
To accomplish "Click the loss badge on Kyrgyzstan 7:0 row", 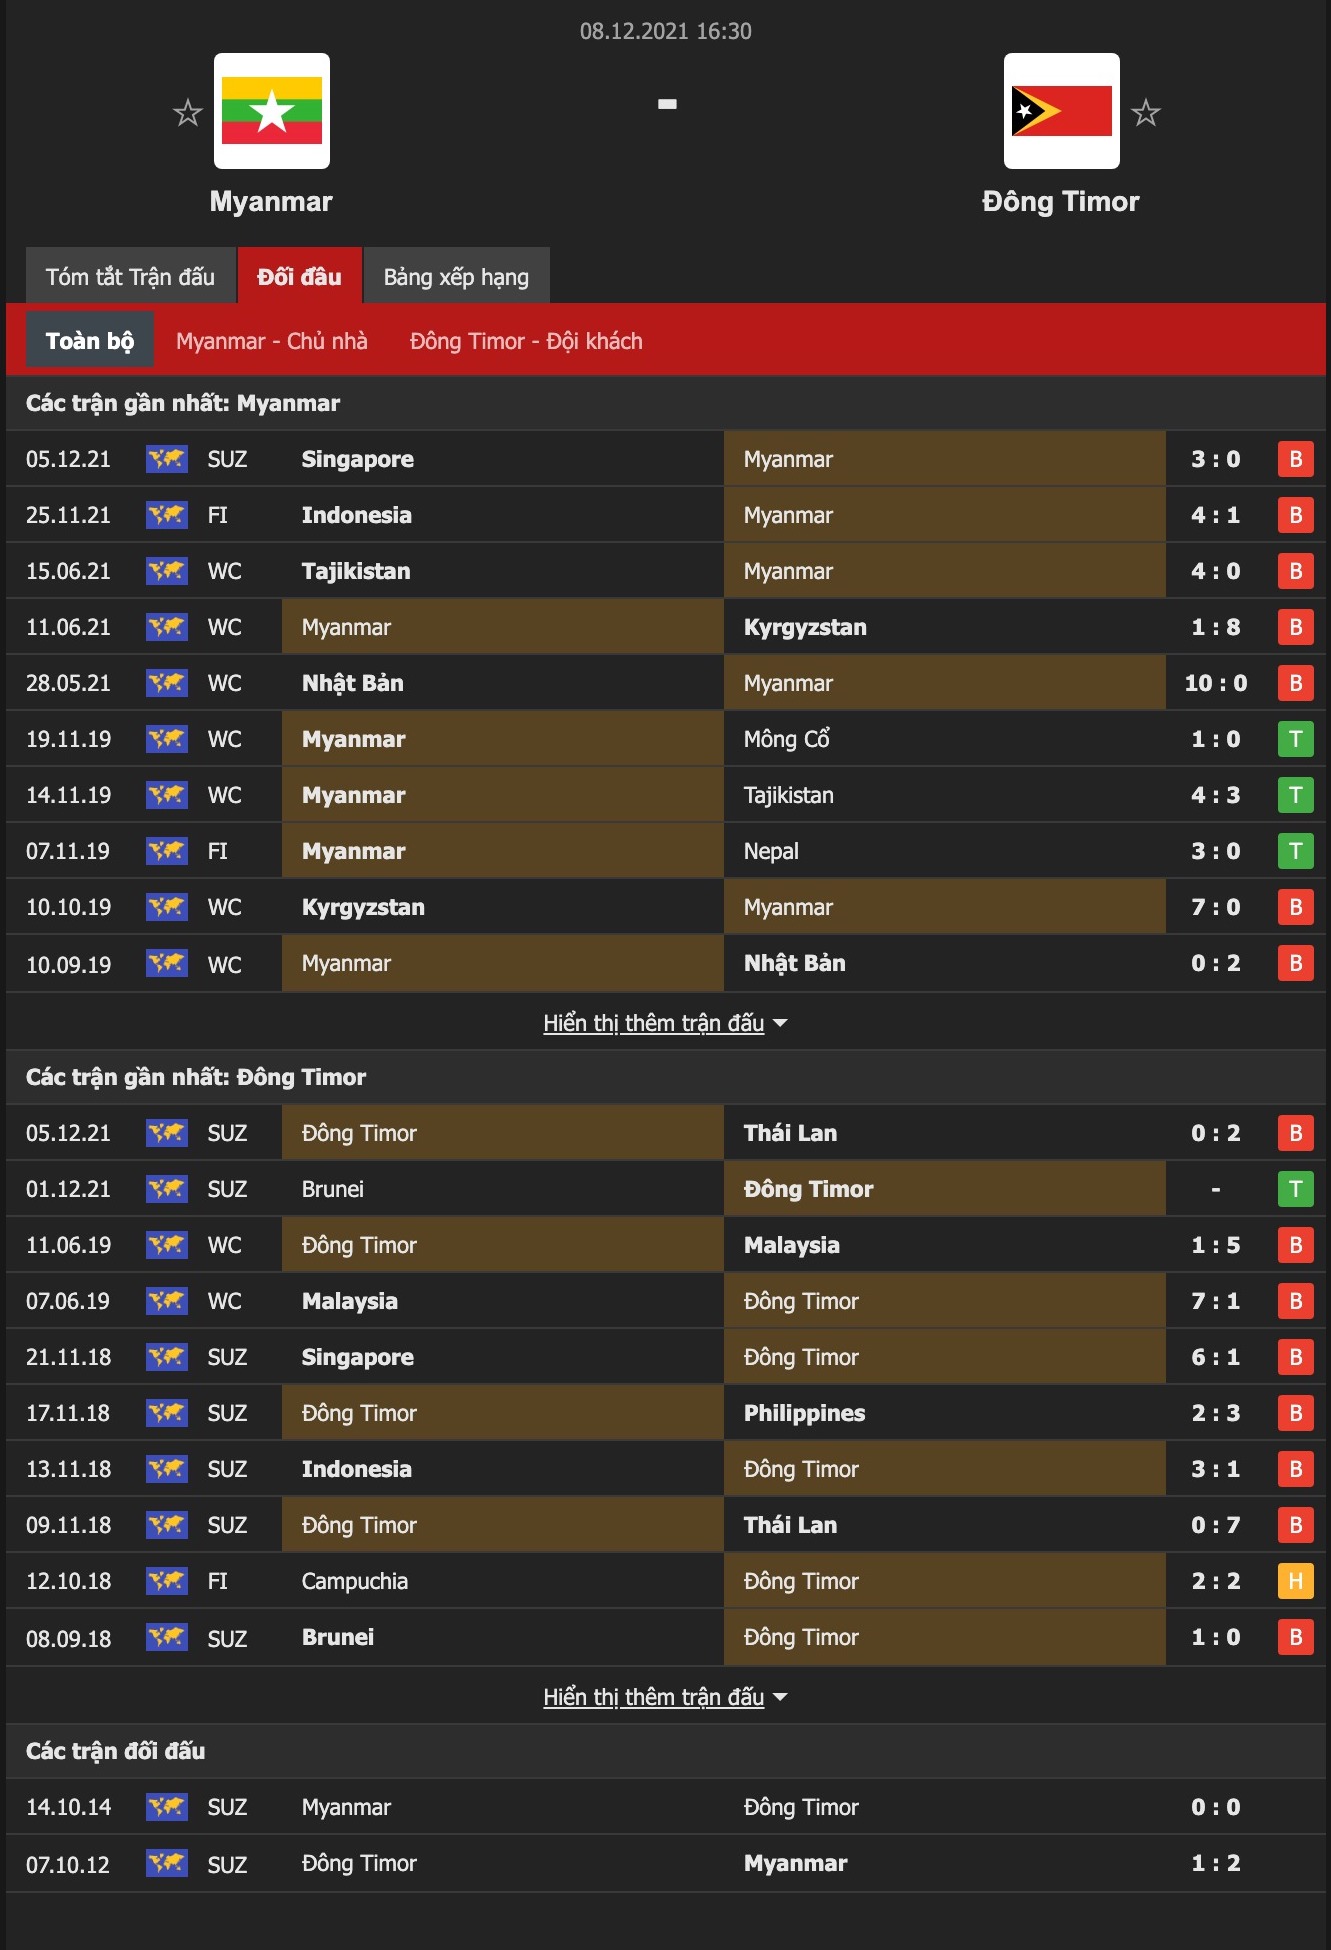I will tap(1295, 907).
